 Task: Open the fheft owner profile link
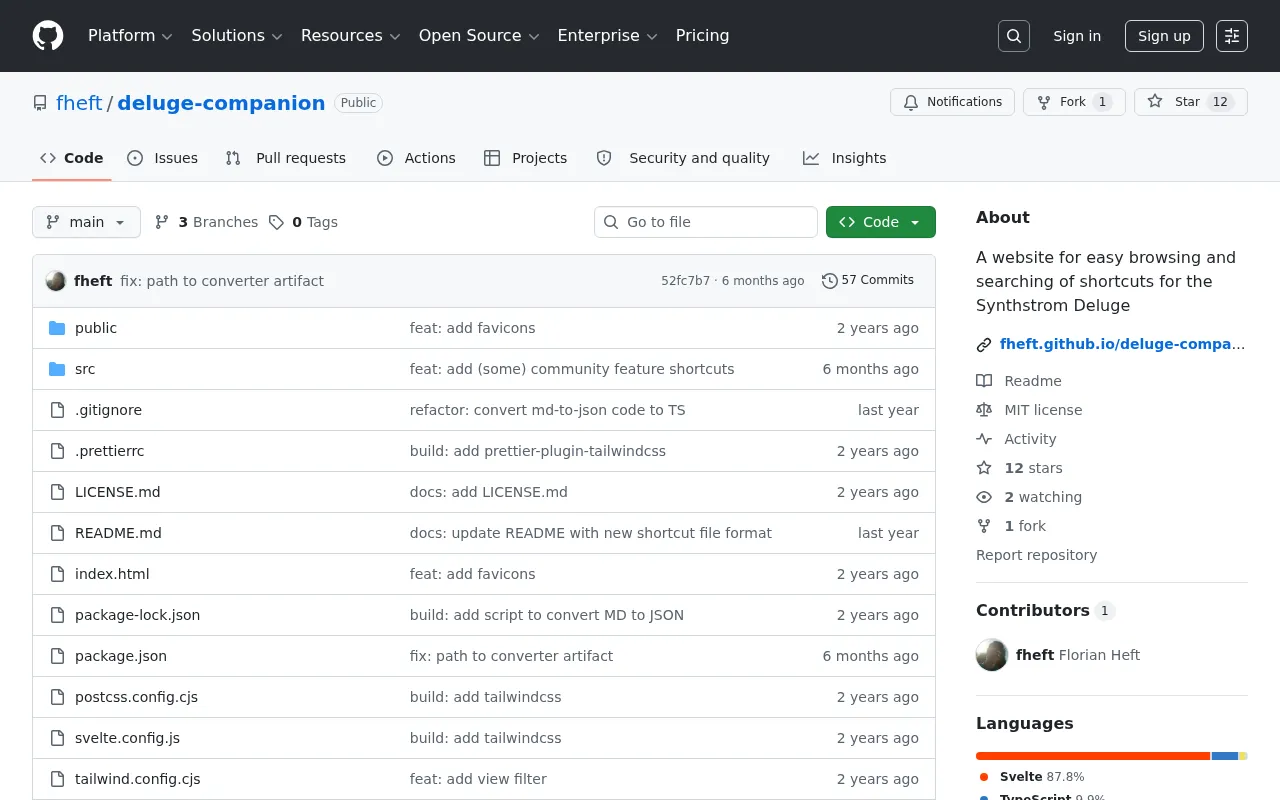click(x=79, y=103)
